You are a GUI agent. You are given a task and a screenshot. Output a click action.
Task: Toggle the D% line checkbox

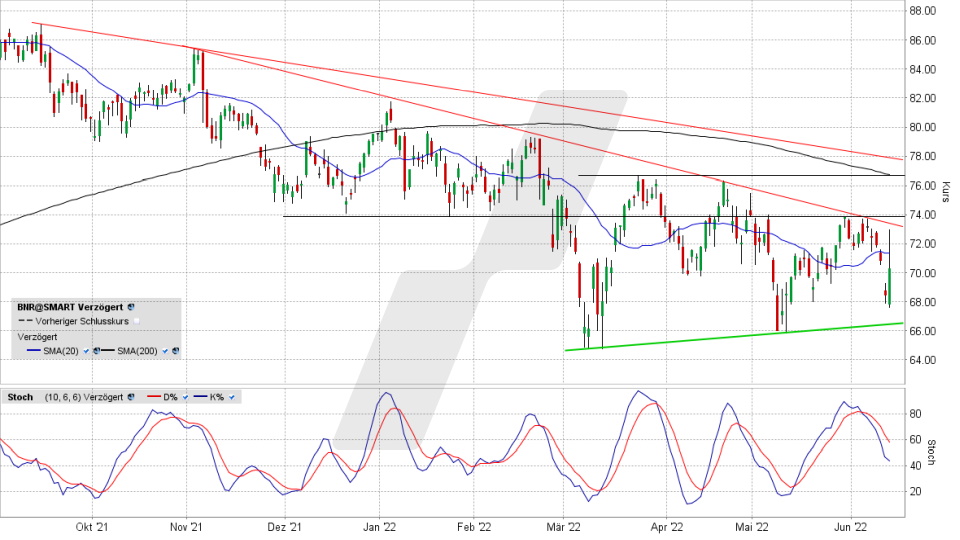185,397
